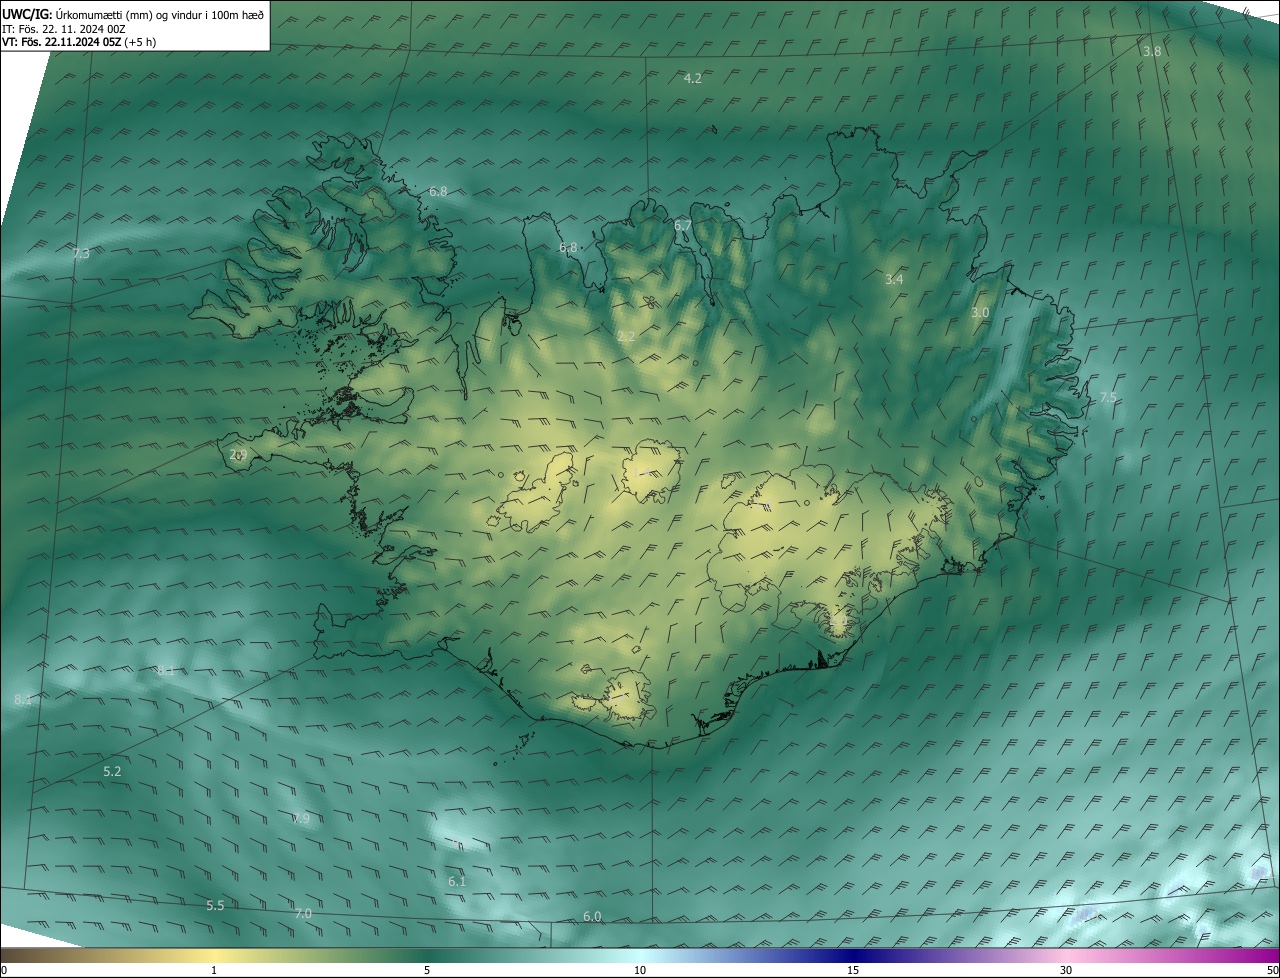Click the 5.5 value label

coord(215,906)
